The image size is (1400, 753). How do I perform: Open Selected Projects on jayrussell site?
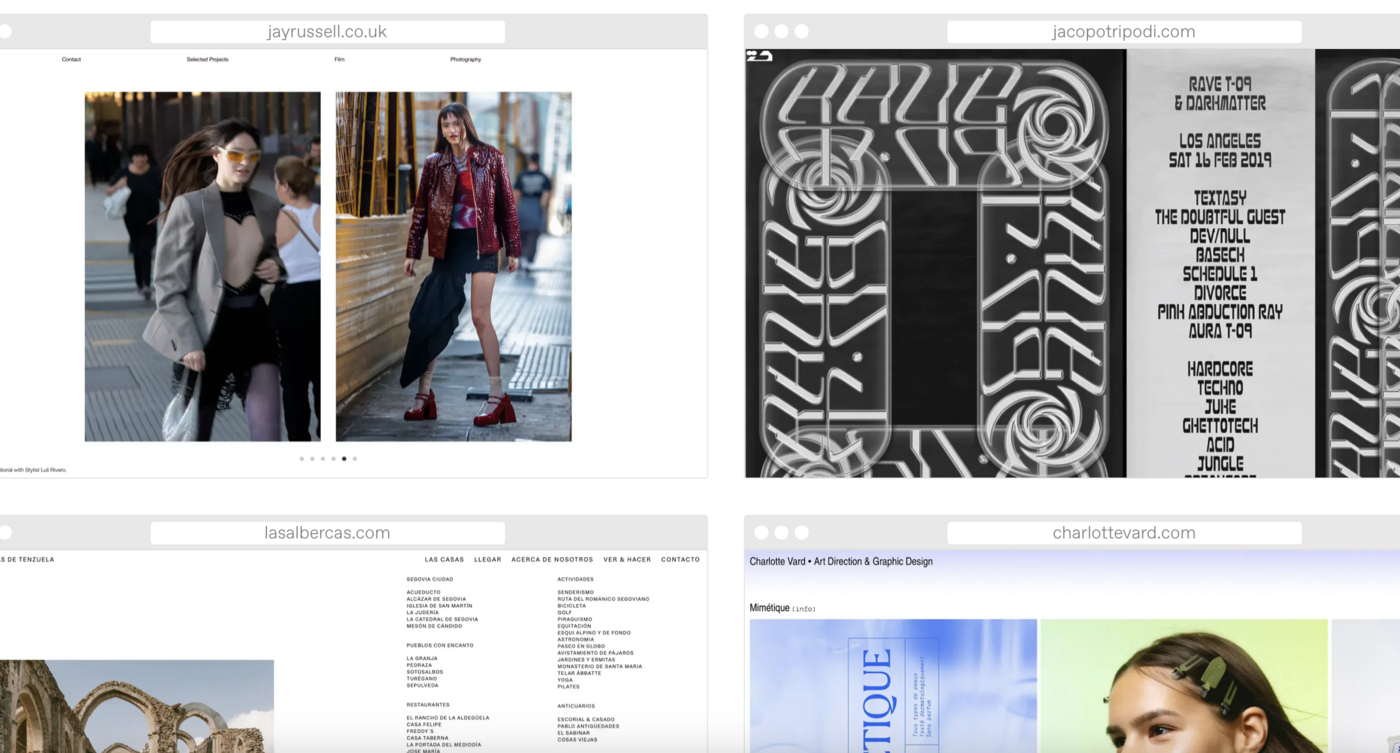coord(207,60)
